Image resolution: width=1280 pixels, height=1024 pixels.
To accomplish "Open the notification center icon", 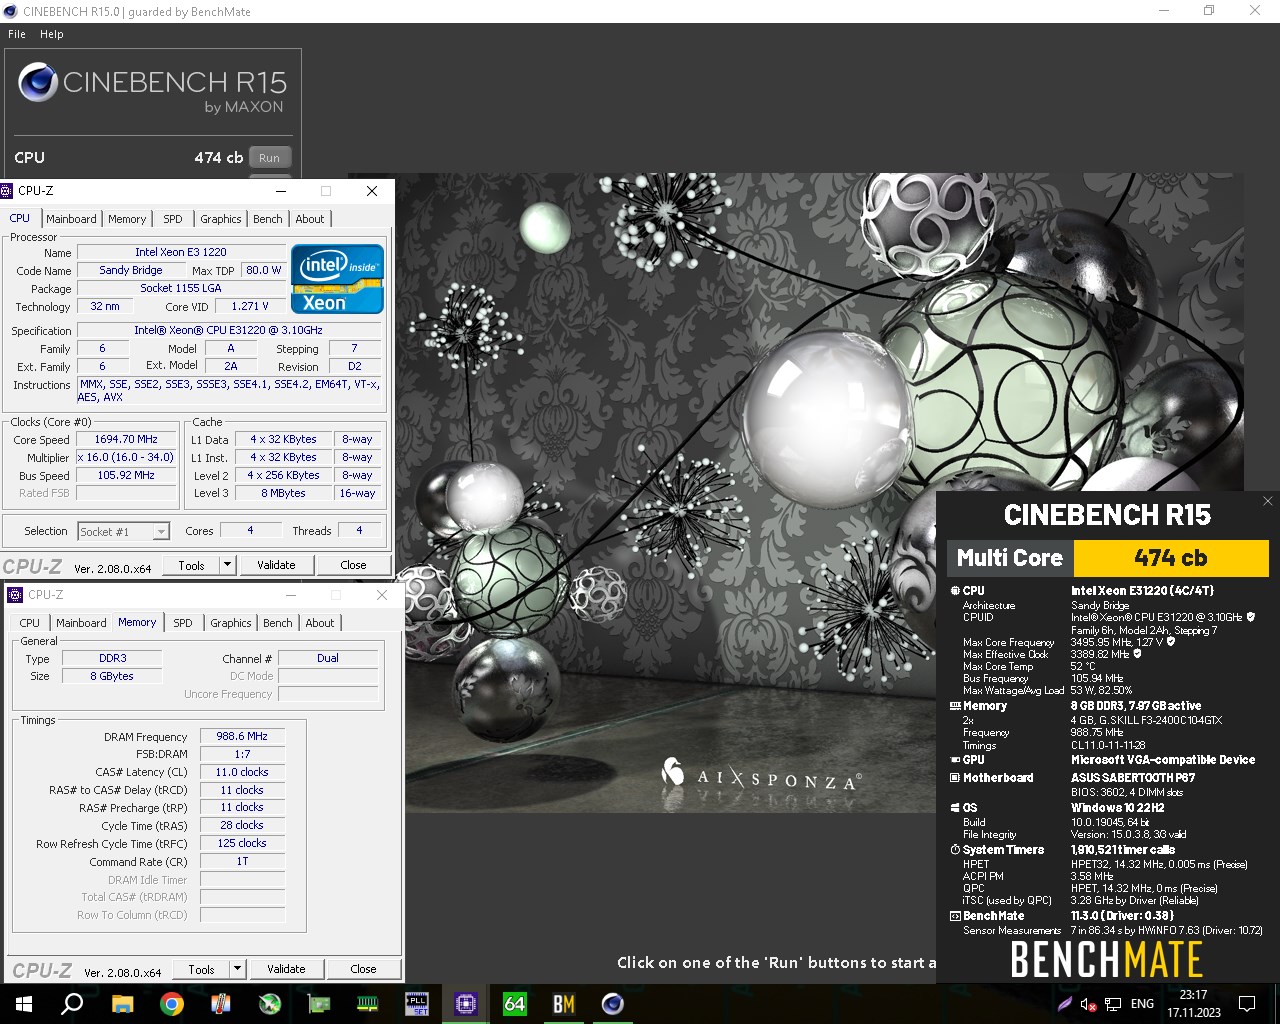I will [x=1247, y=1004].
